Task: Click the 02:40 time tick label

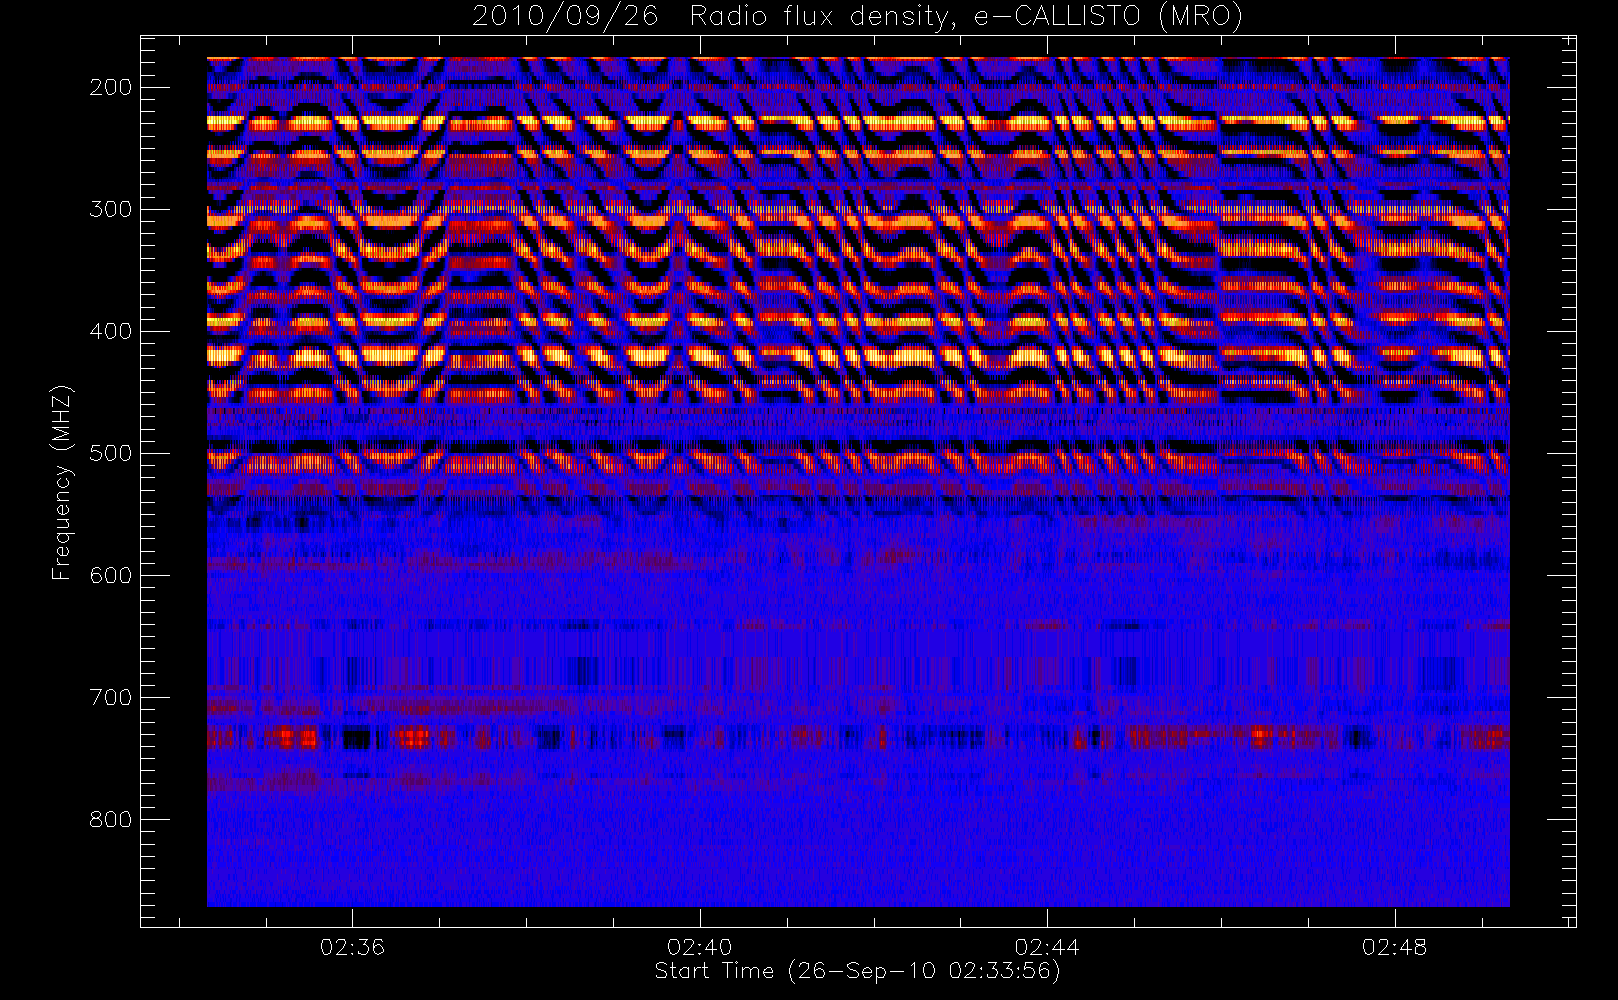Action: [699, 946]
